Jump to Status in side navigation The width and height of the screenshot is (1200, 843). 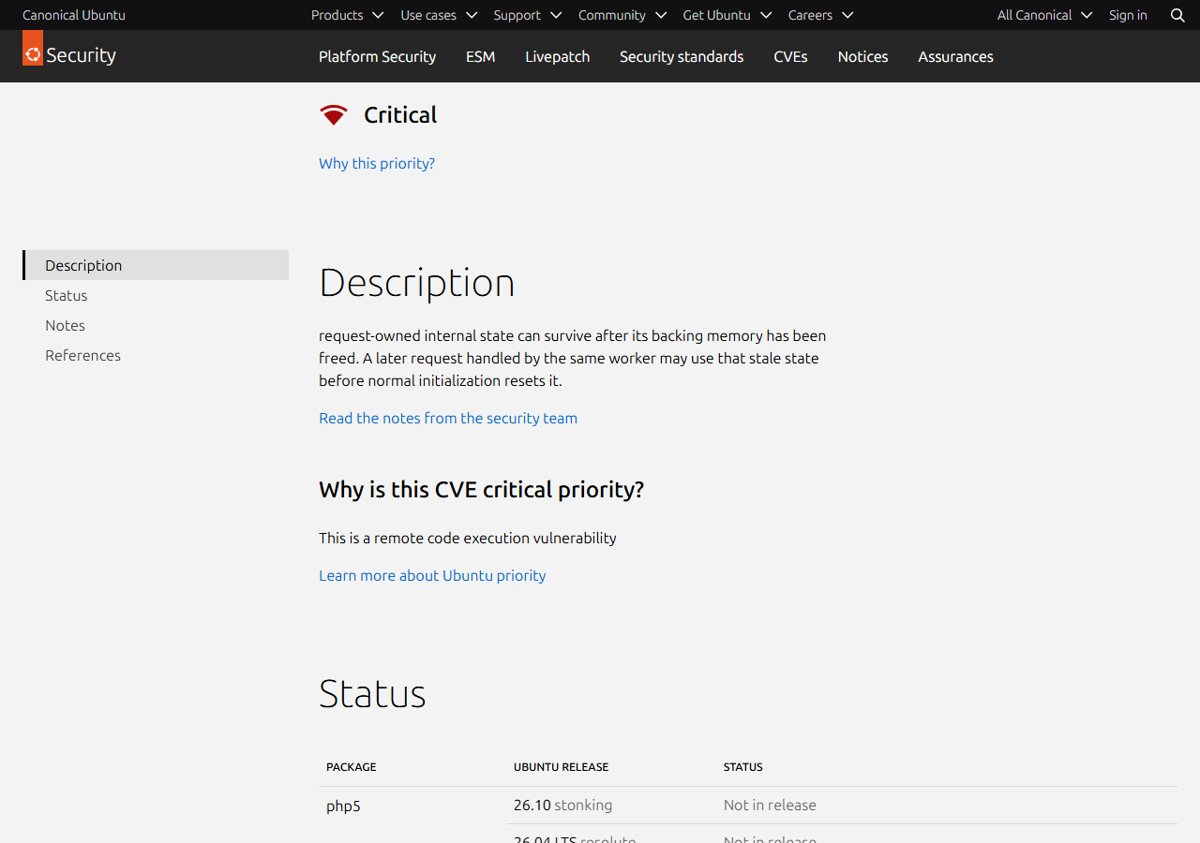coord(66,295)
